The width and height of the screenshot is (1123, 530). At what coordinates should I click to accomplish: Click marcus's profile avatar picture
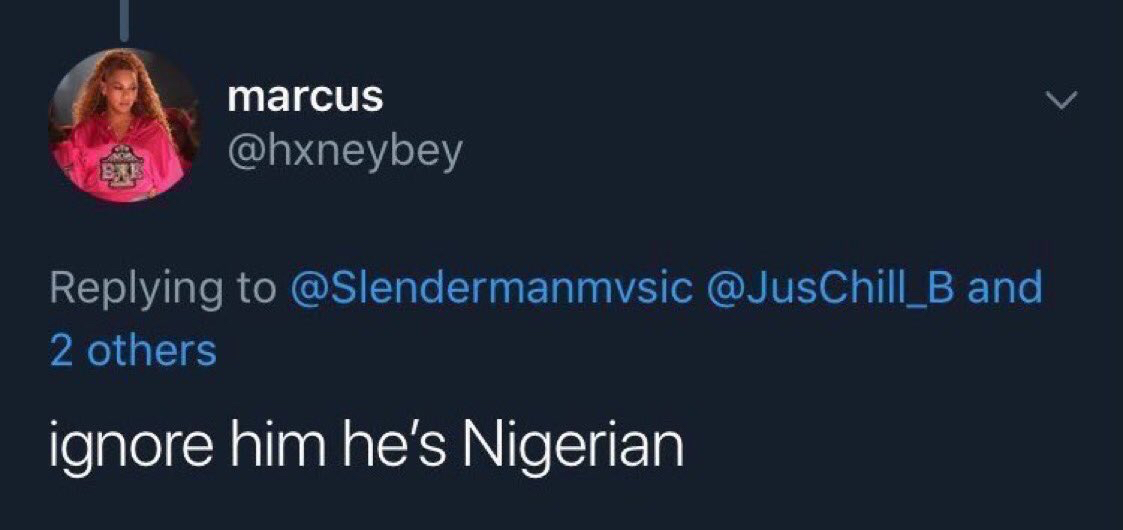coord(123,124)
